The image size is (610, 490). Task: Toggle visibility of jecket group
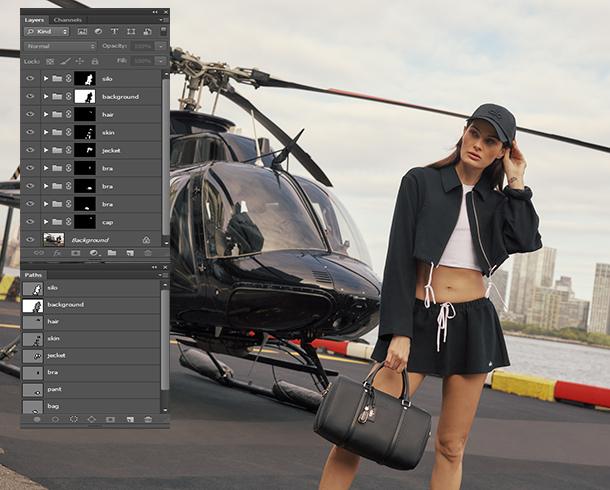pyautogui.click(x=30, y=150)
